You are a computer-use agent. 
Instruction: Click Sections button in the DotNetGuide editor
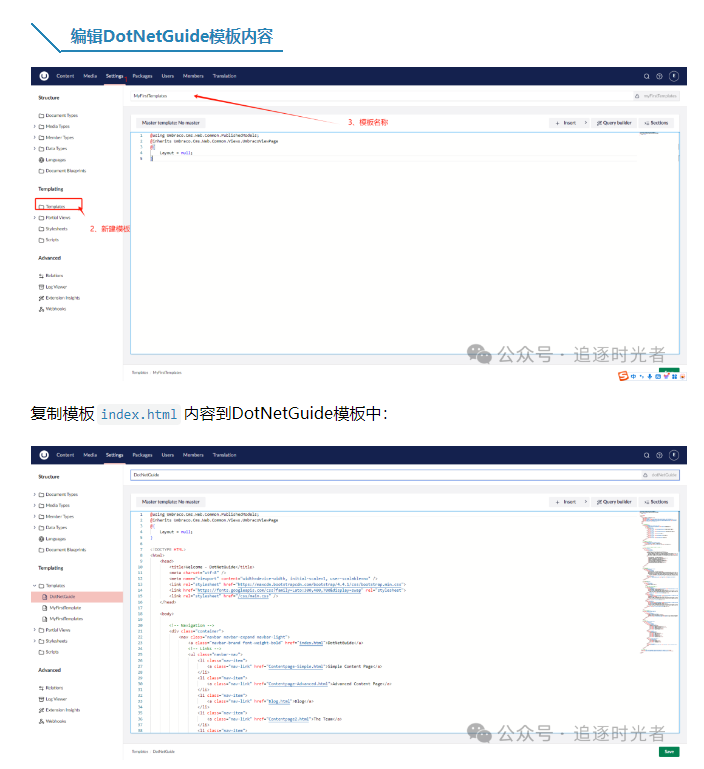pyautogui.click(x=656, y=502)
